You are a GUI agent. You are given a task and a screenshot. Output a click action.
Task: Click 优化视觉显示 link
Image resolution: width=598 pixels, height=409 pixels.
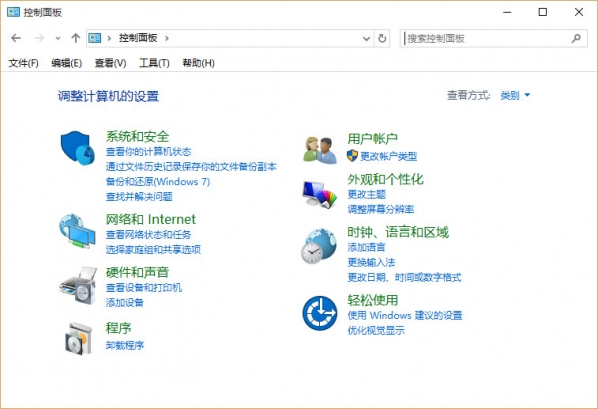376,330
